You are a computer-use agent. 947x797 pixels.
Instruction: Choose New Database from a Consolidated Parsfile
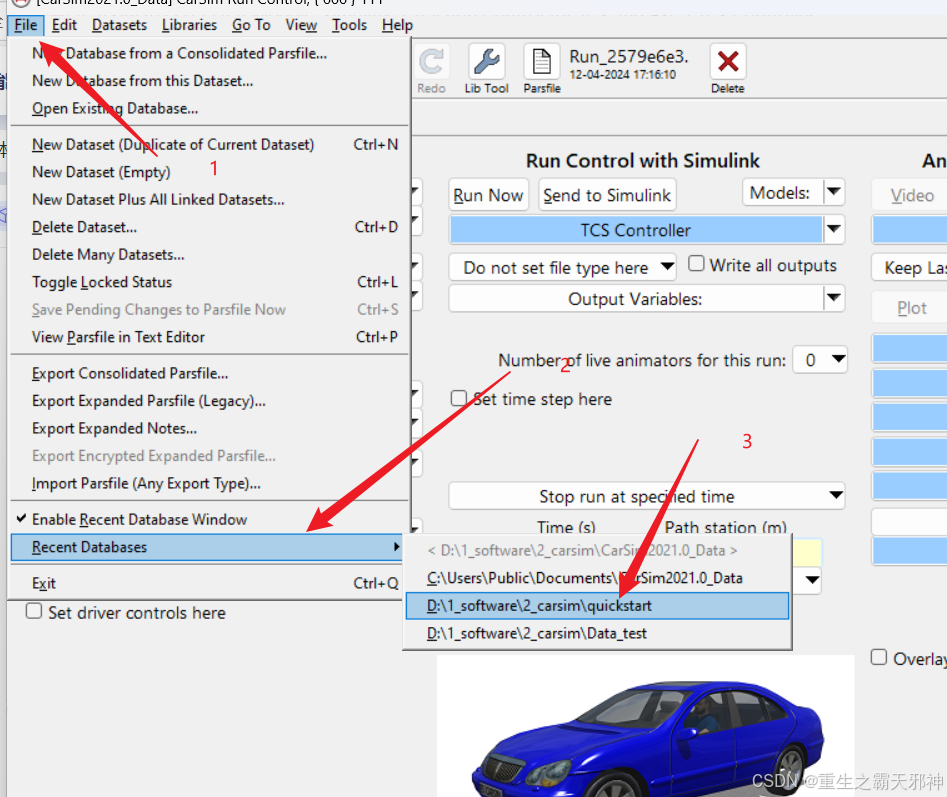pyautogui.click(x=209, y=54)
